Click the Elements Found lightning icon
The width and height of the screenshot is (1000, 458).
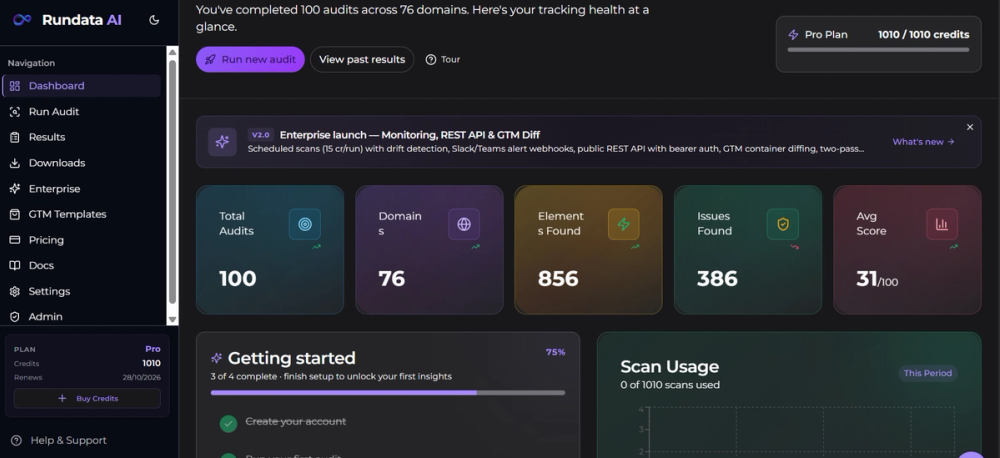click(623, 224)
